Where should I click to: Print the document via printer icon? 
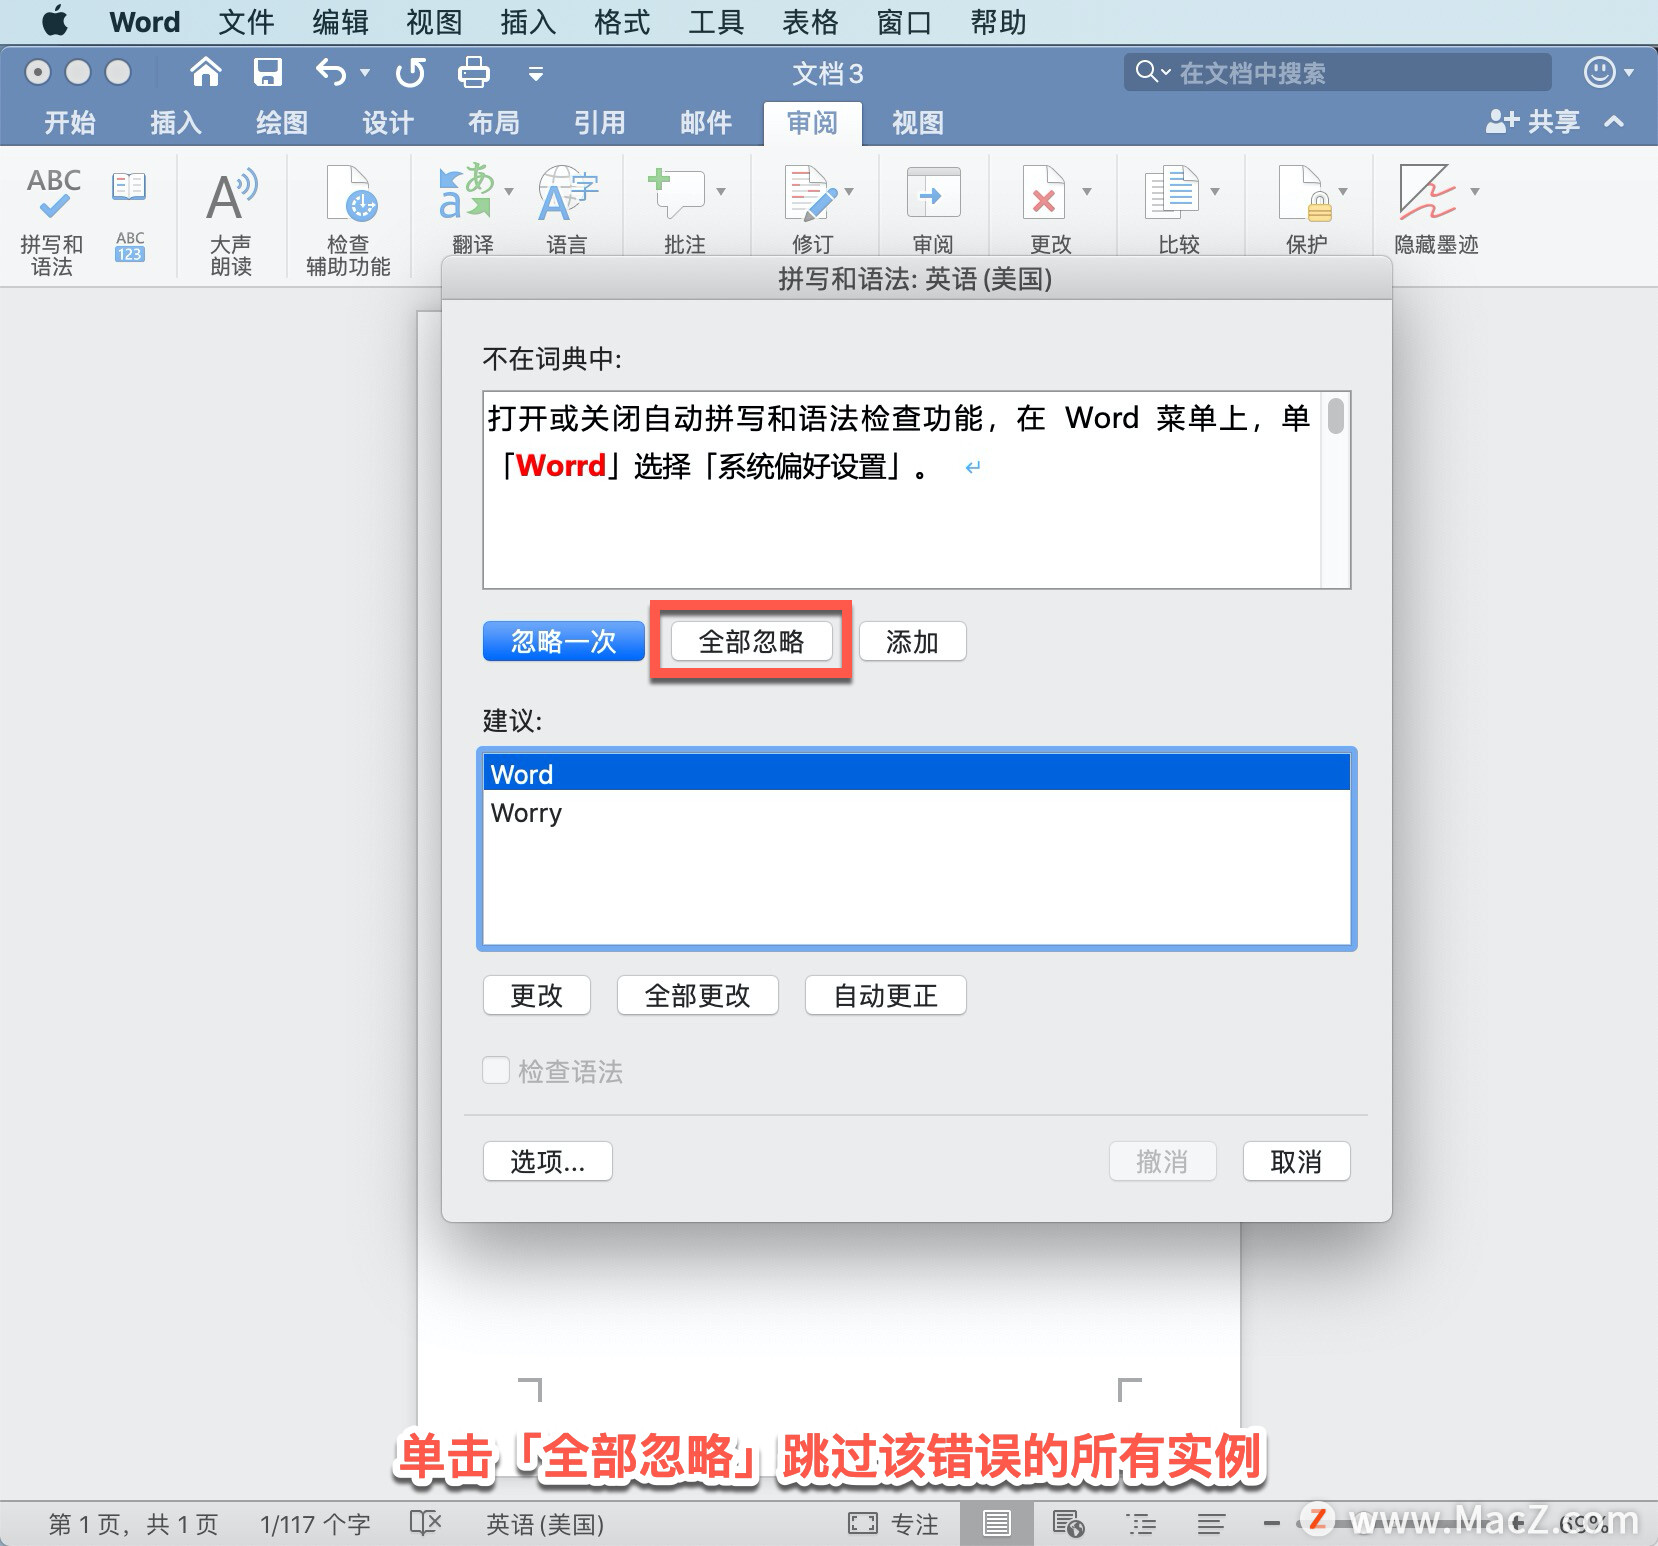click(473, 72)
